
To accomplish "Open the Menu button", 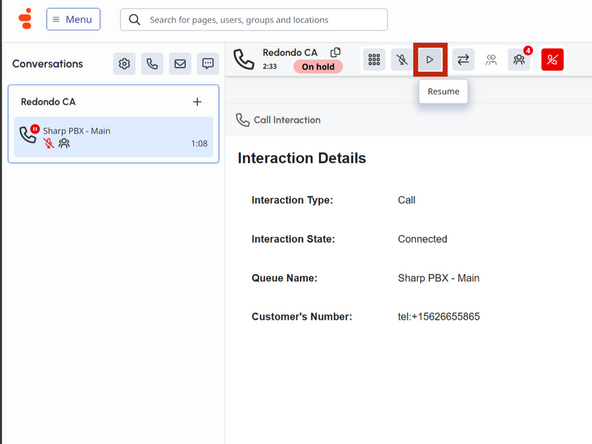I will click(x=73, y=19).
